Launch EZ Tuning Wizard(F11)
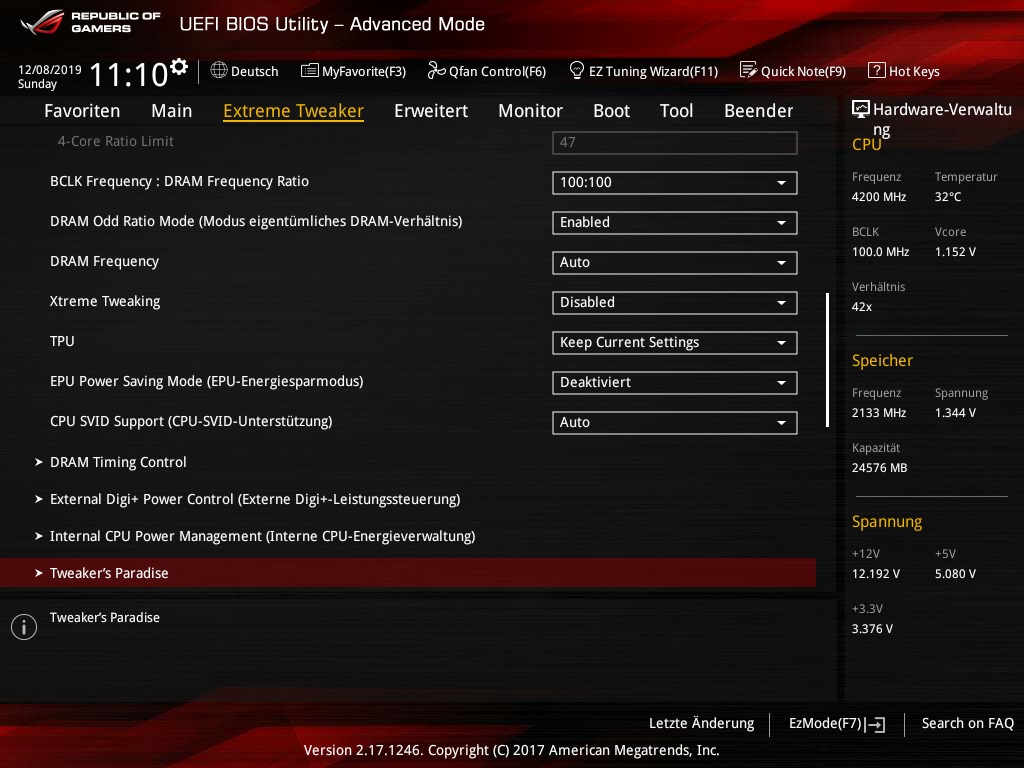 643,71
